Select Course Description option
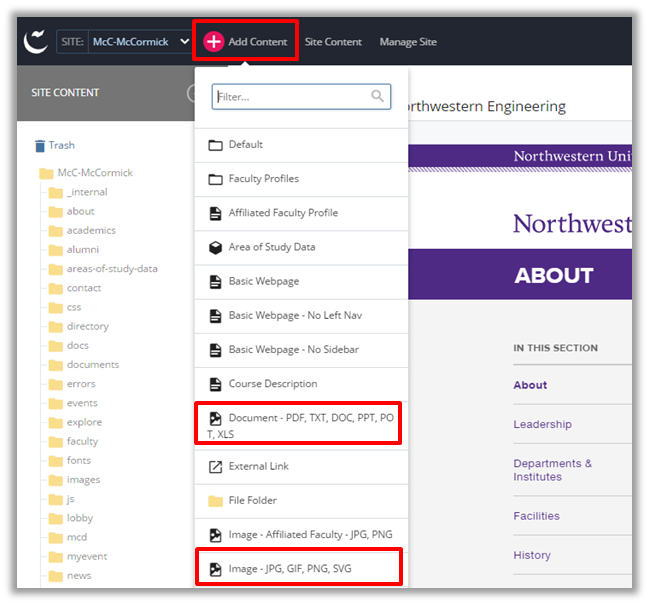 pos(301,384)
